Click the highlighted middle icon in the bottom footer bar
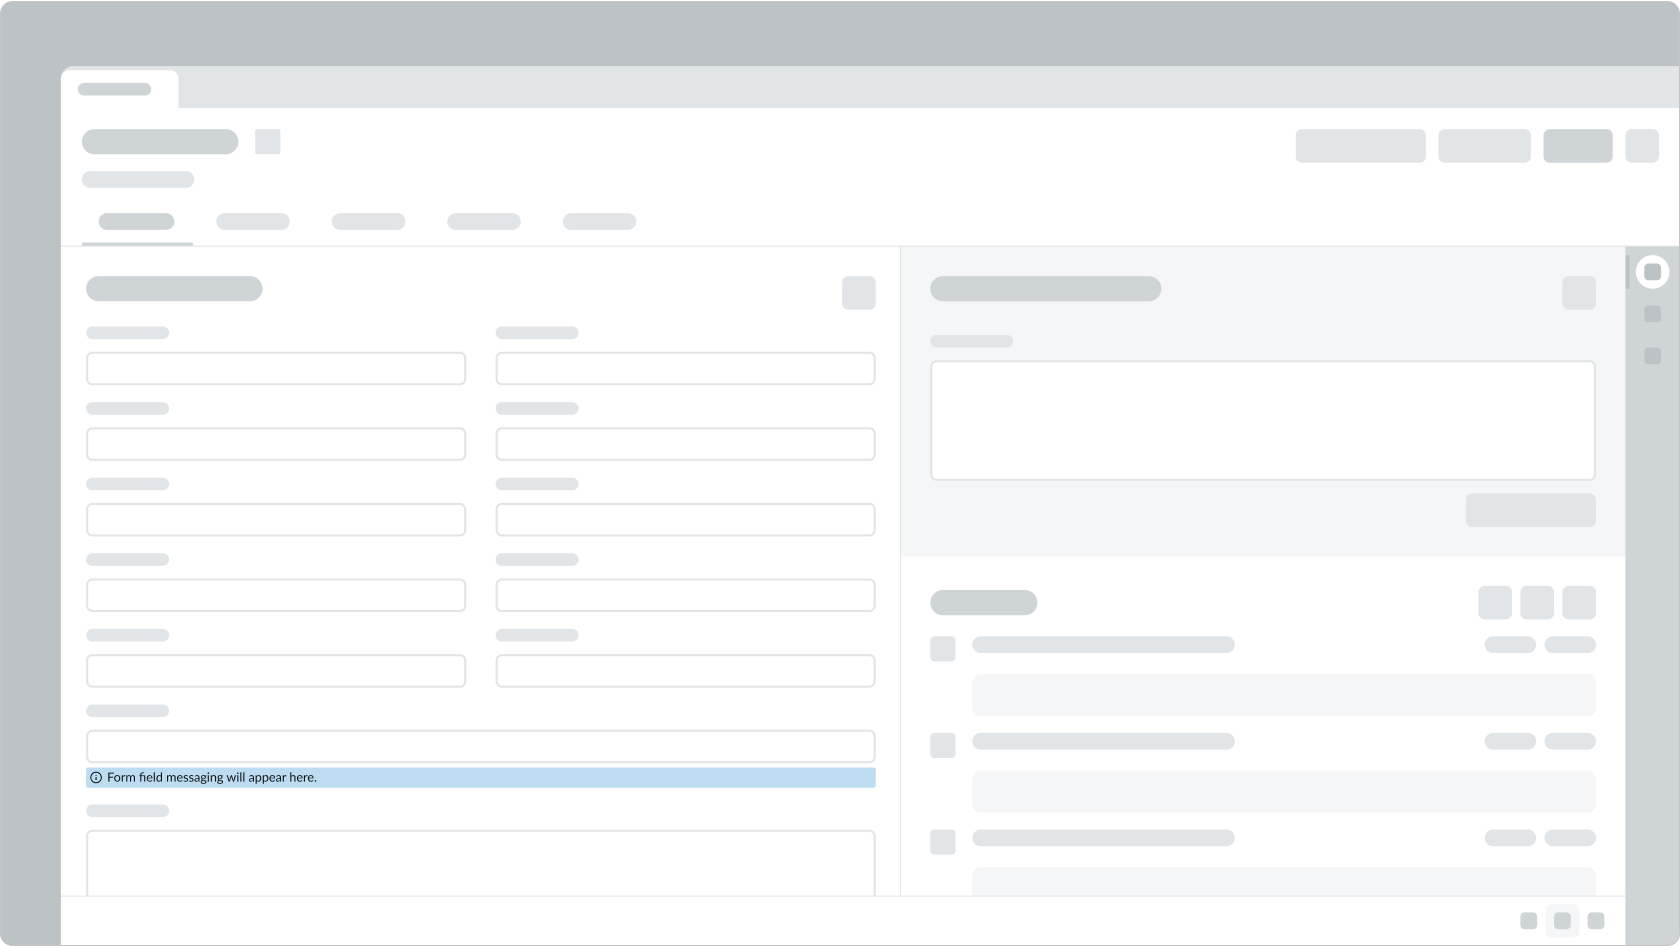The width and height of the screenshot is (1680, 946). click(1562, 921)
